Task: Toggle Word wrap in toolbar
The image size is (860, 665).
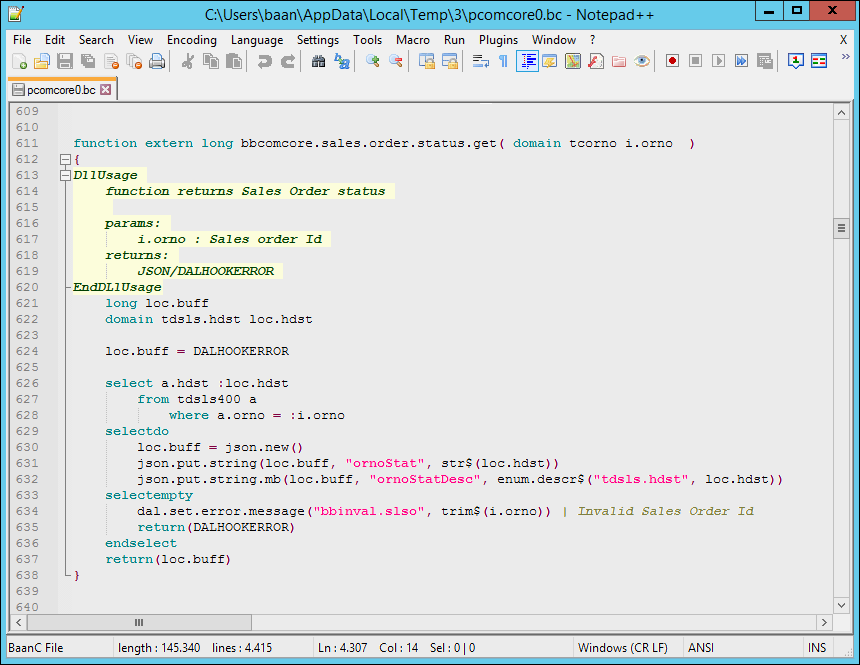Action: pos(481,61)
